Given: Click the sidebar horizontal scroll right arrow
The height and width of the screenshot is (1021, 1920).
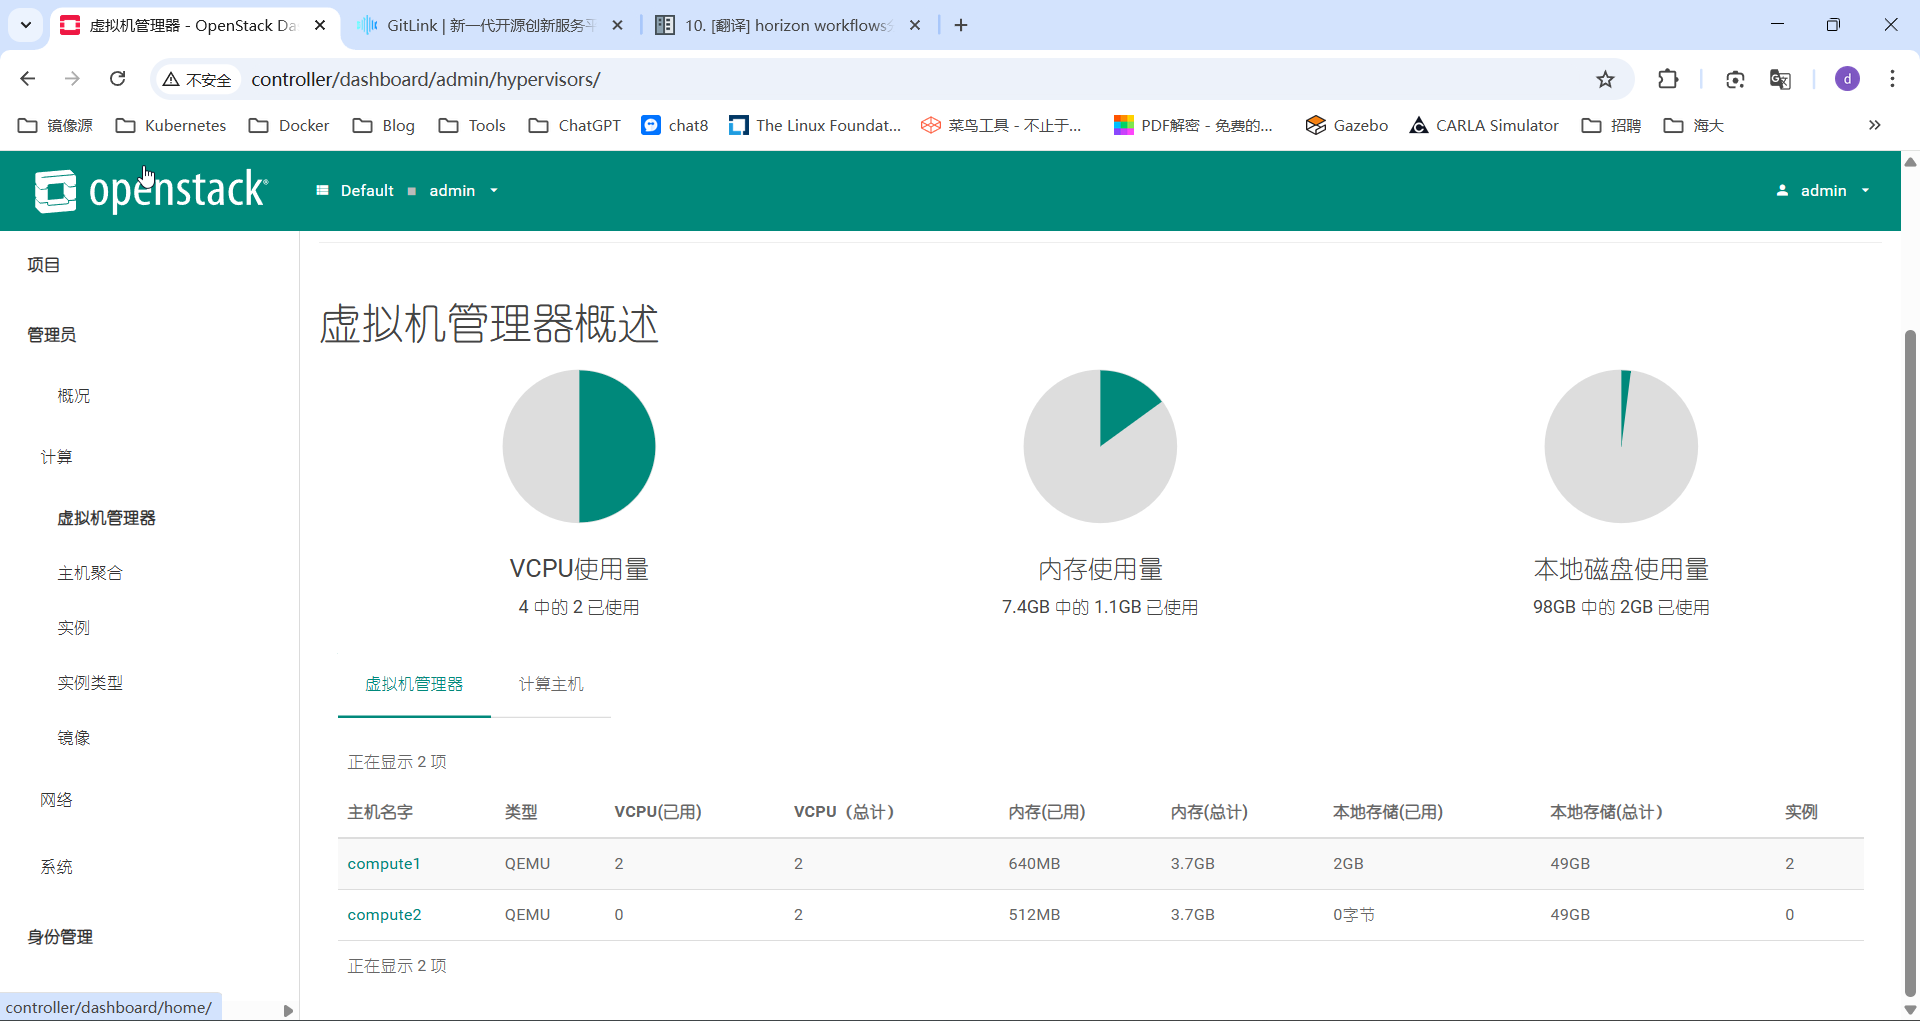Looking at the screenshot, I should [288, 1010].
